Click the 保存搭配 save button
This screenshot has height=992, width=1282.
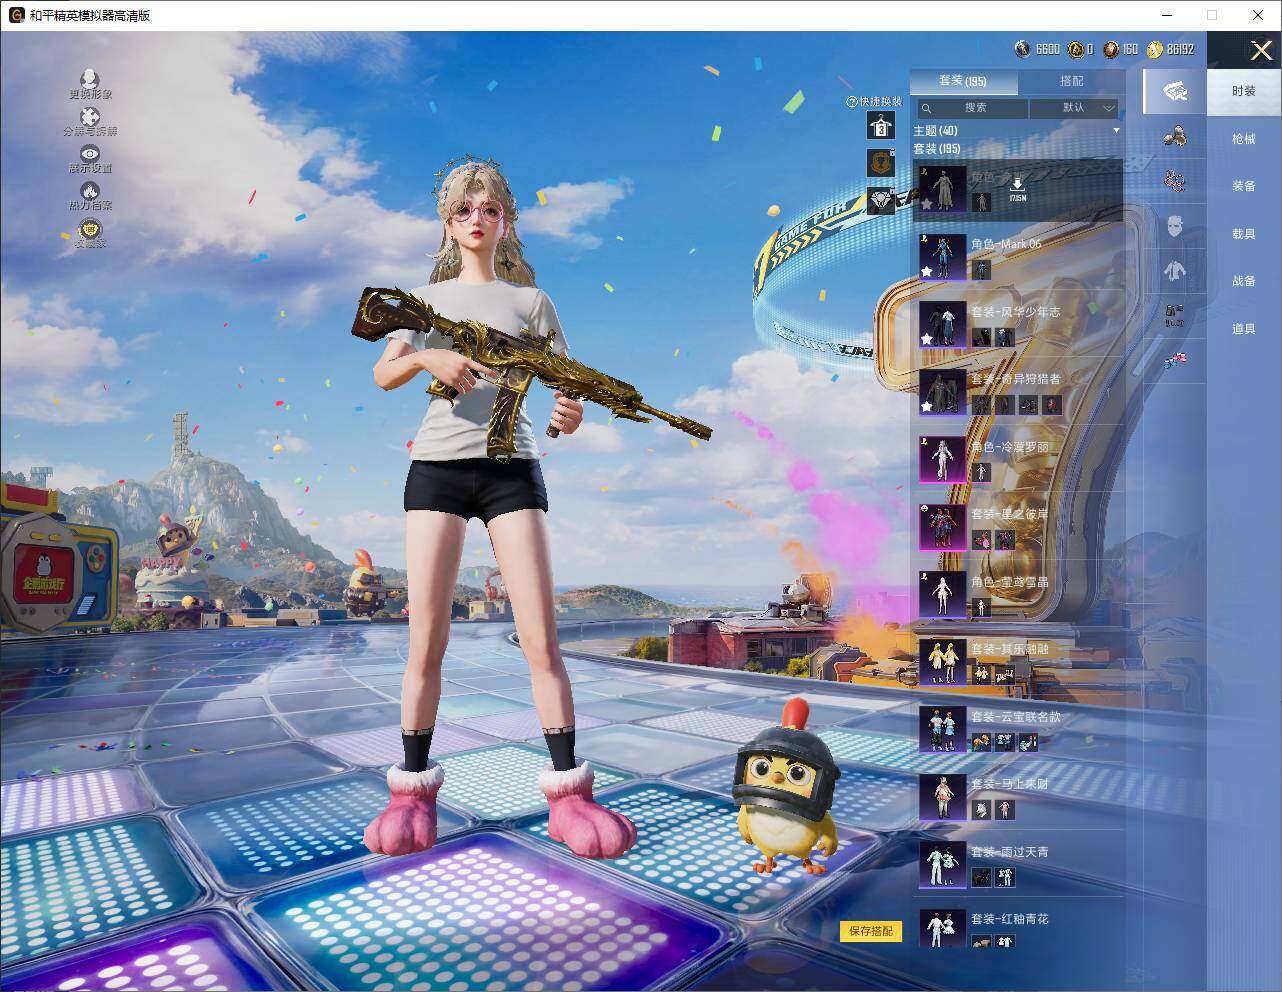(x=871, y=931)
